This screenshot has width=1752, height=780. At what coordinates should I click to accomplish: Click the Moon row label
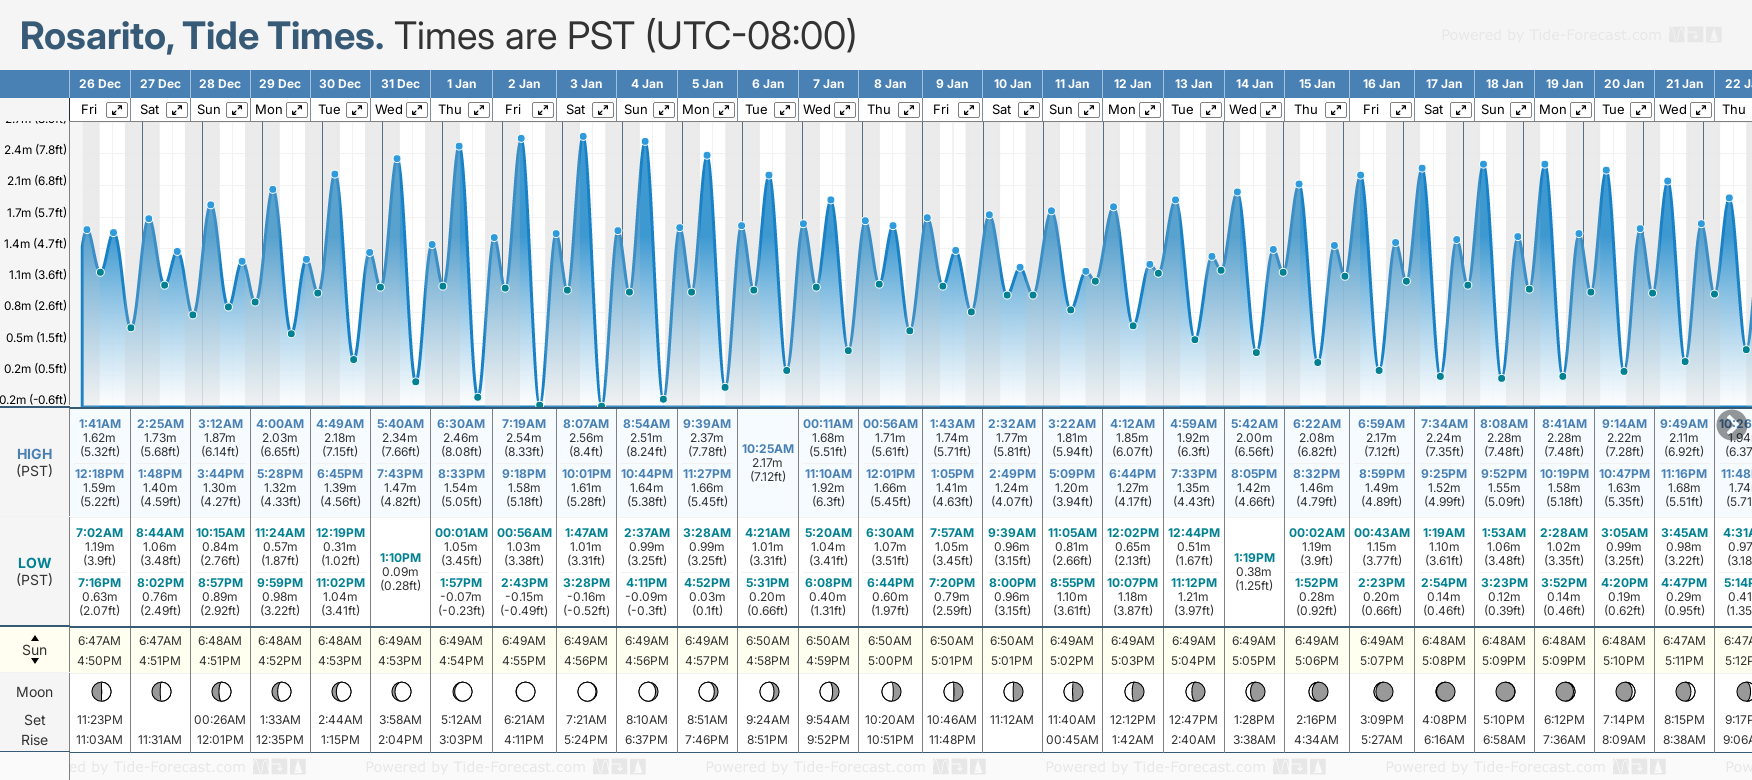[x=35, y=692]
